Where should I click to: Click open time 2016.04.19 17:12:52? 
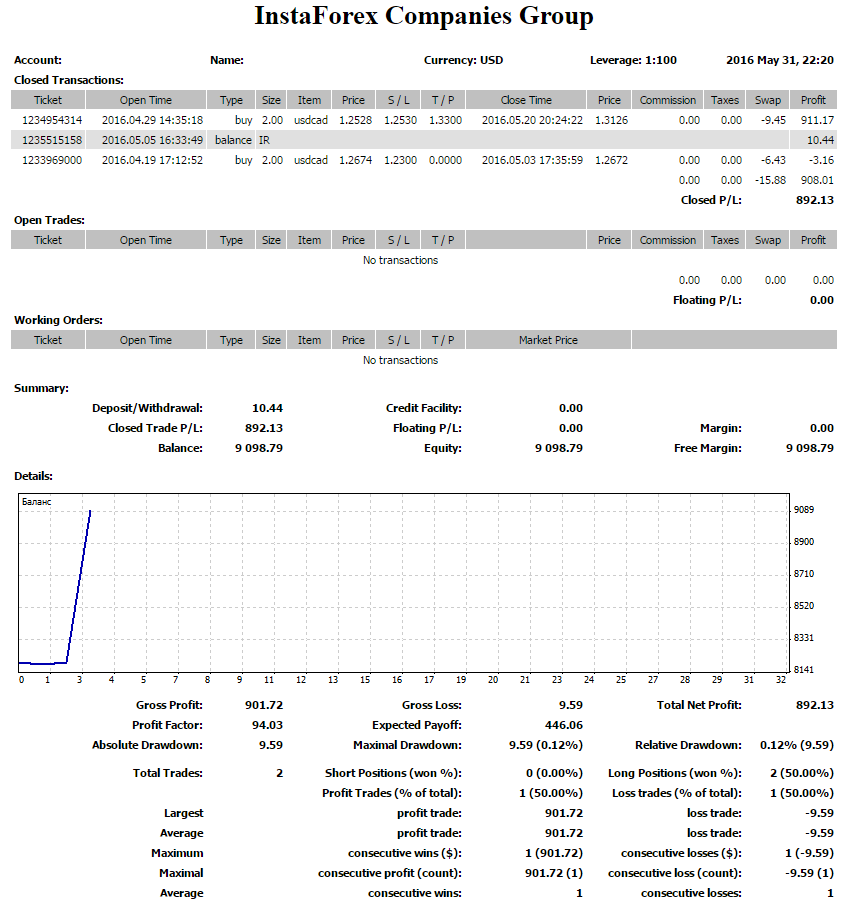(x=153, y=160)
